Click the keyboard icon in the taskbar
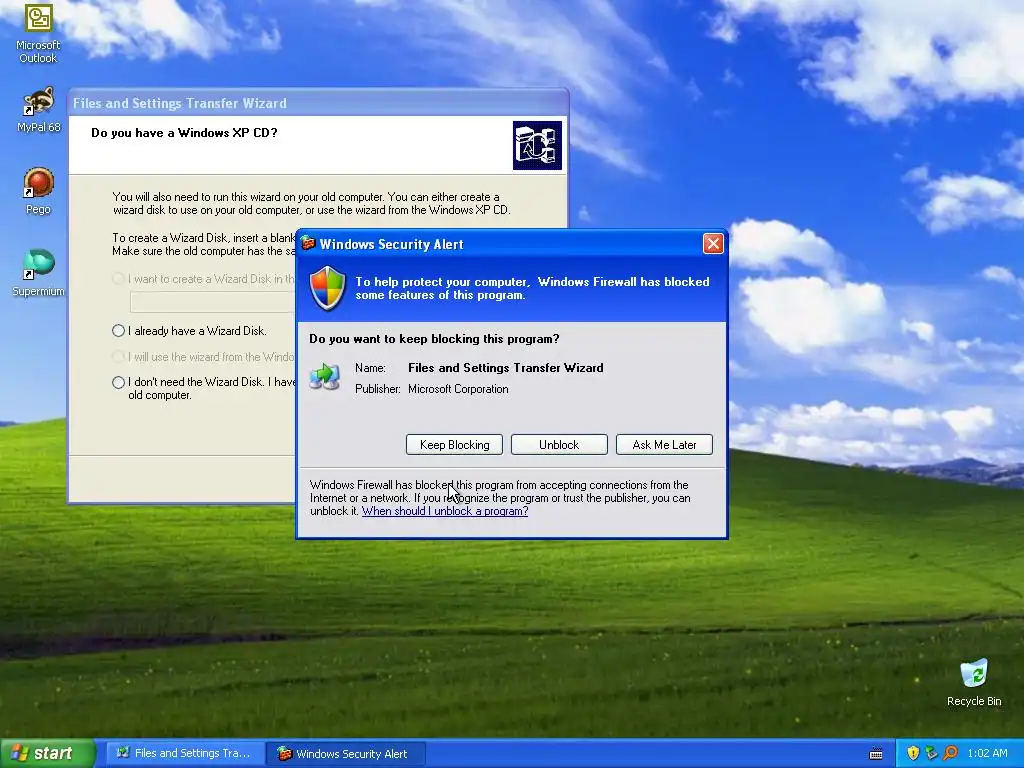 point(876,754)
